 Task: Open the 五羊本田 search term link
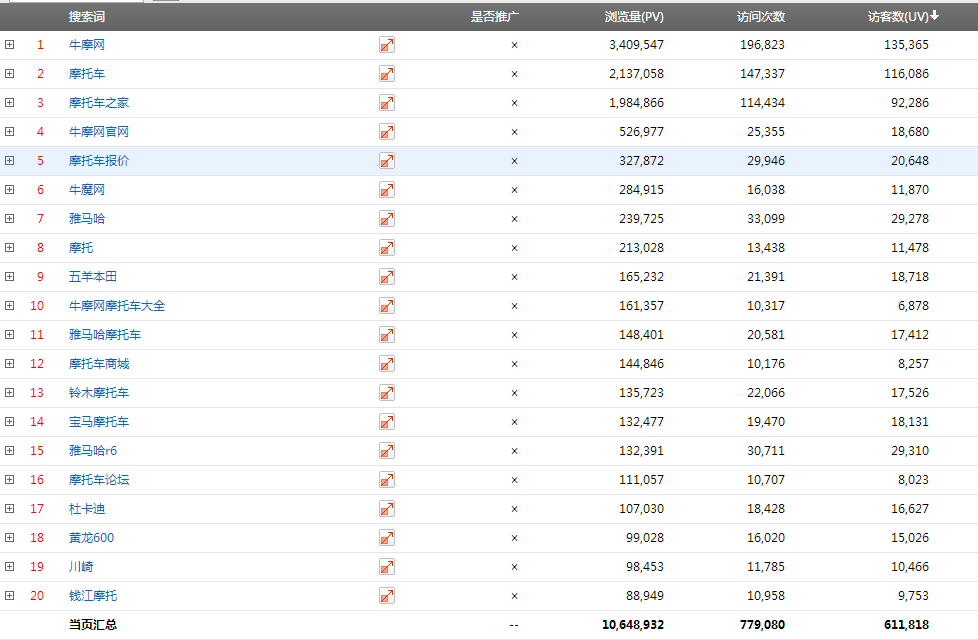pyautogui.click(x=93, y=277)
